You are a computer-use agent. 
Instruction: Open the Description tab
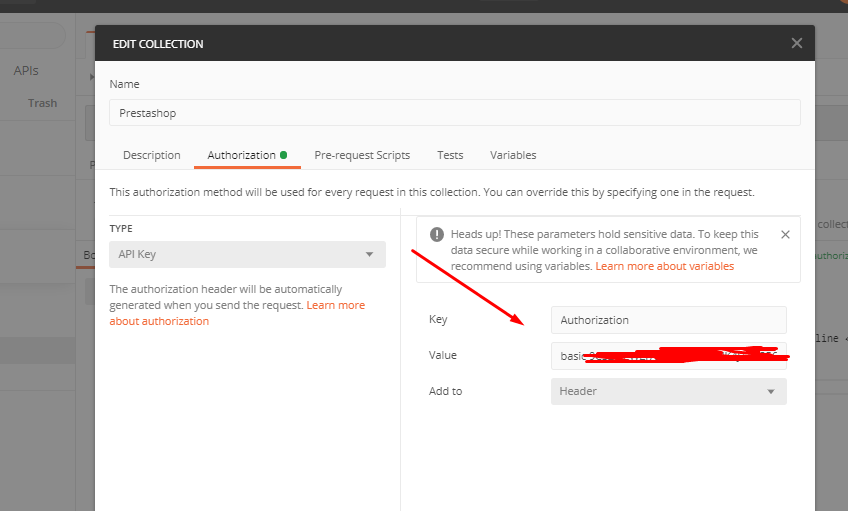151,155
